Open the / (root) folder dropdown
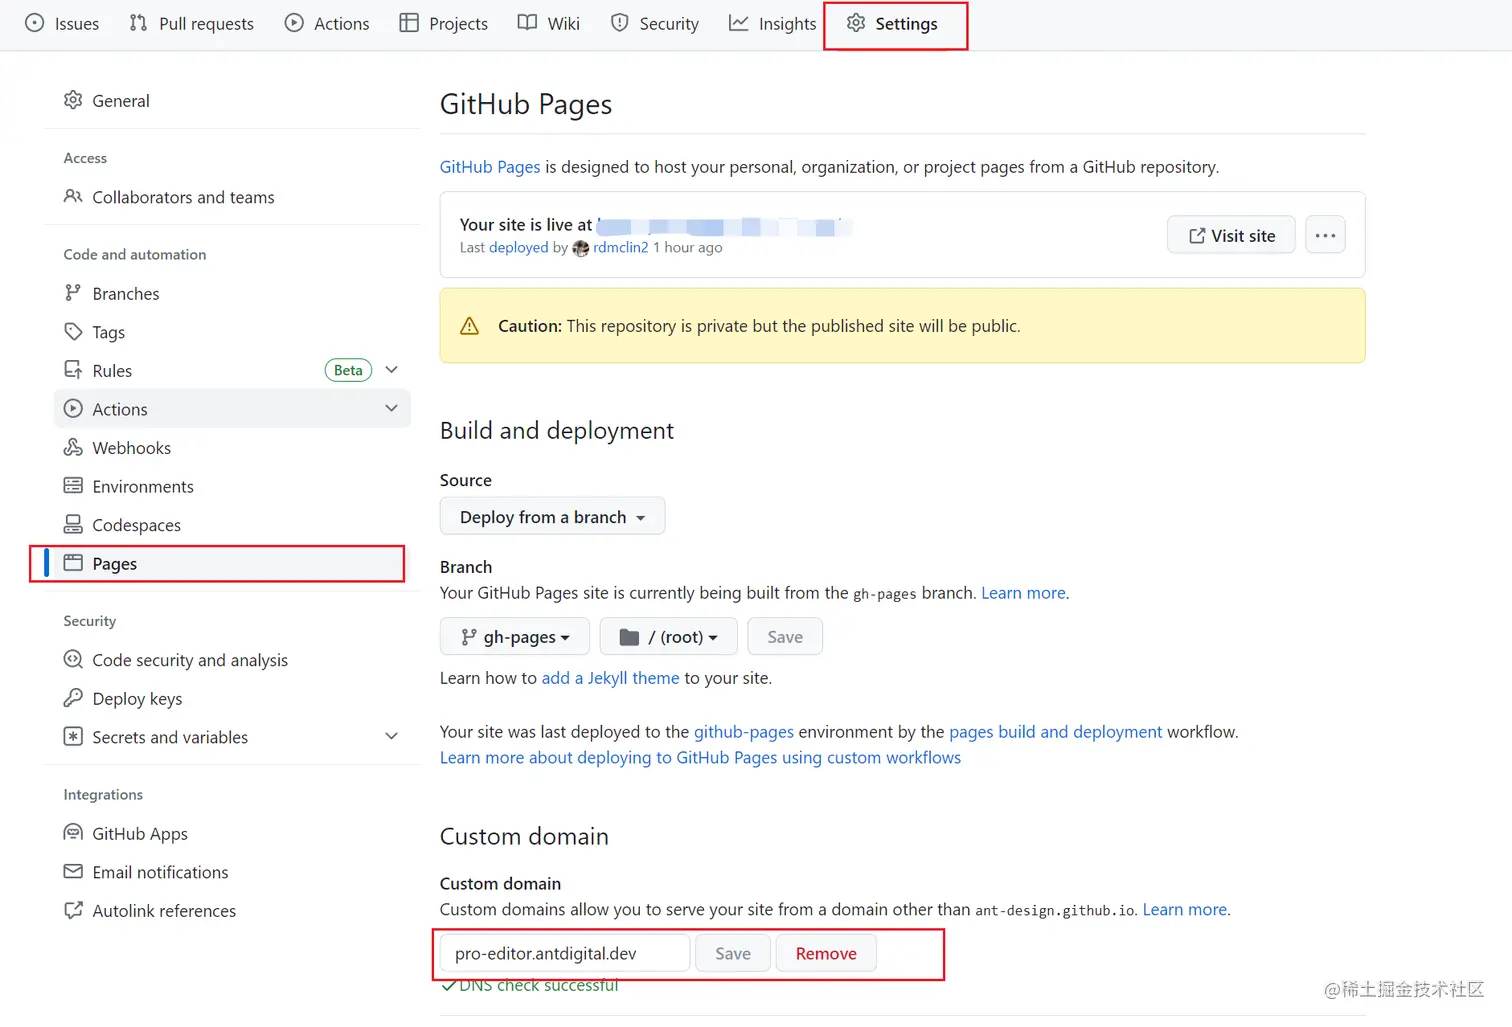This screenshot has width=1512, height=1027. click(668, 636)
